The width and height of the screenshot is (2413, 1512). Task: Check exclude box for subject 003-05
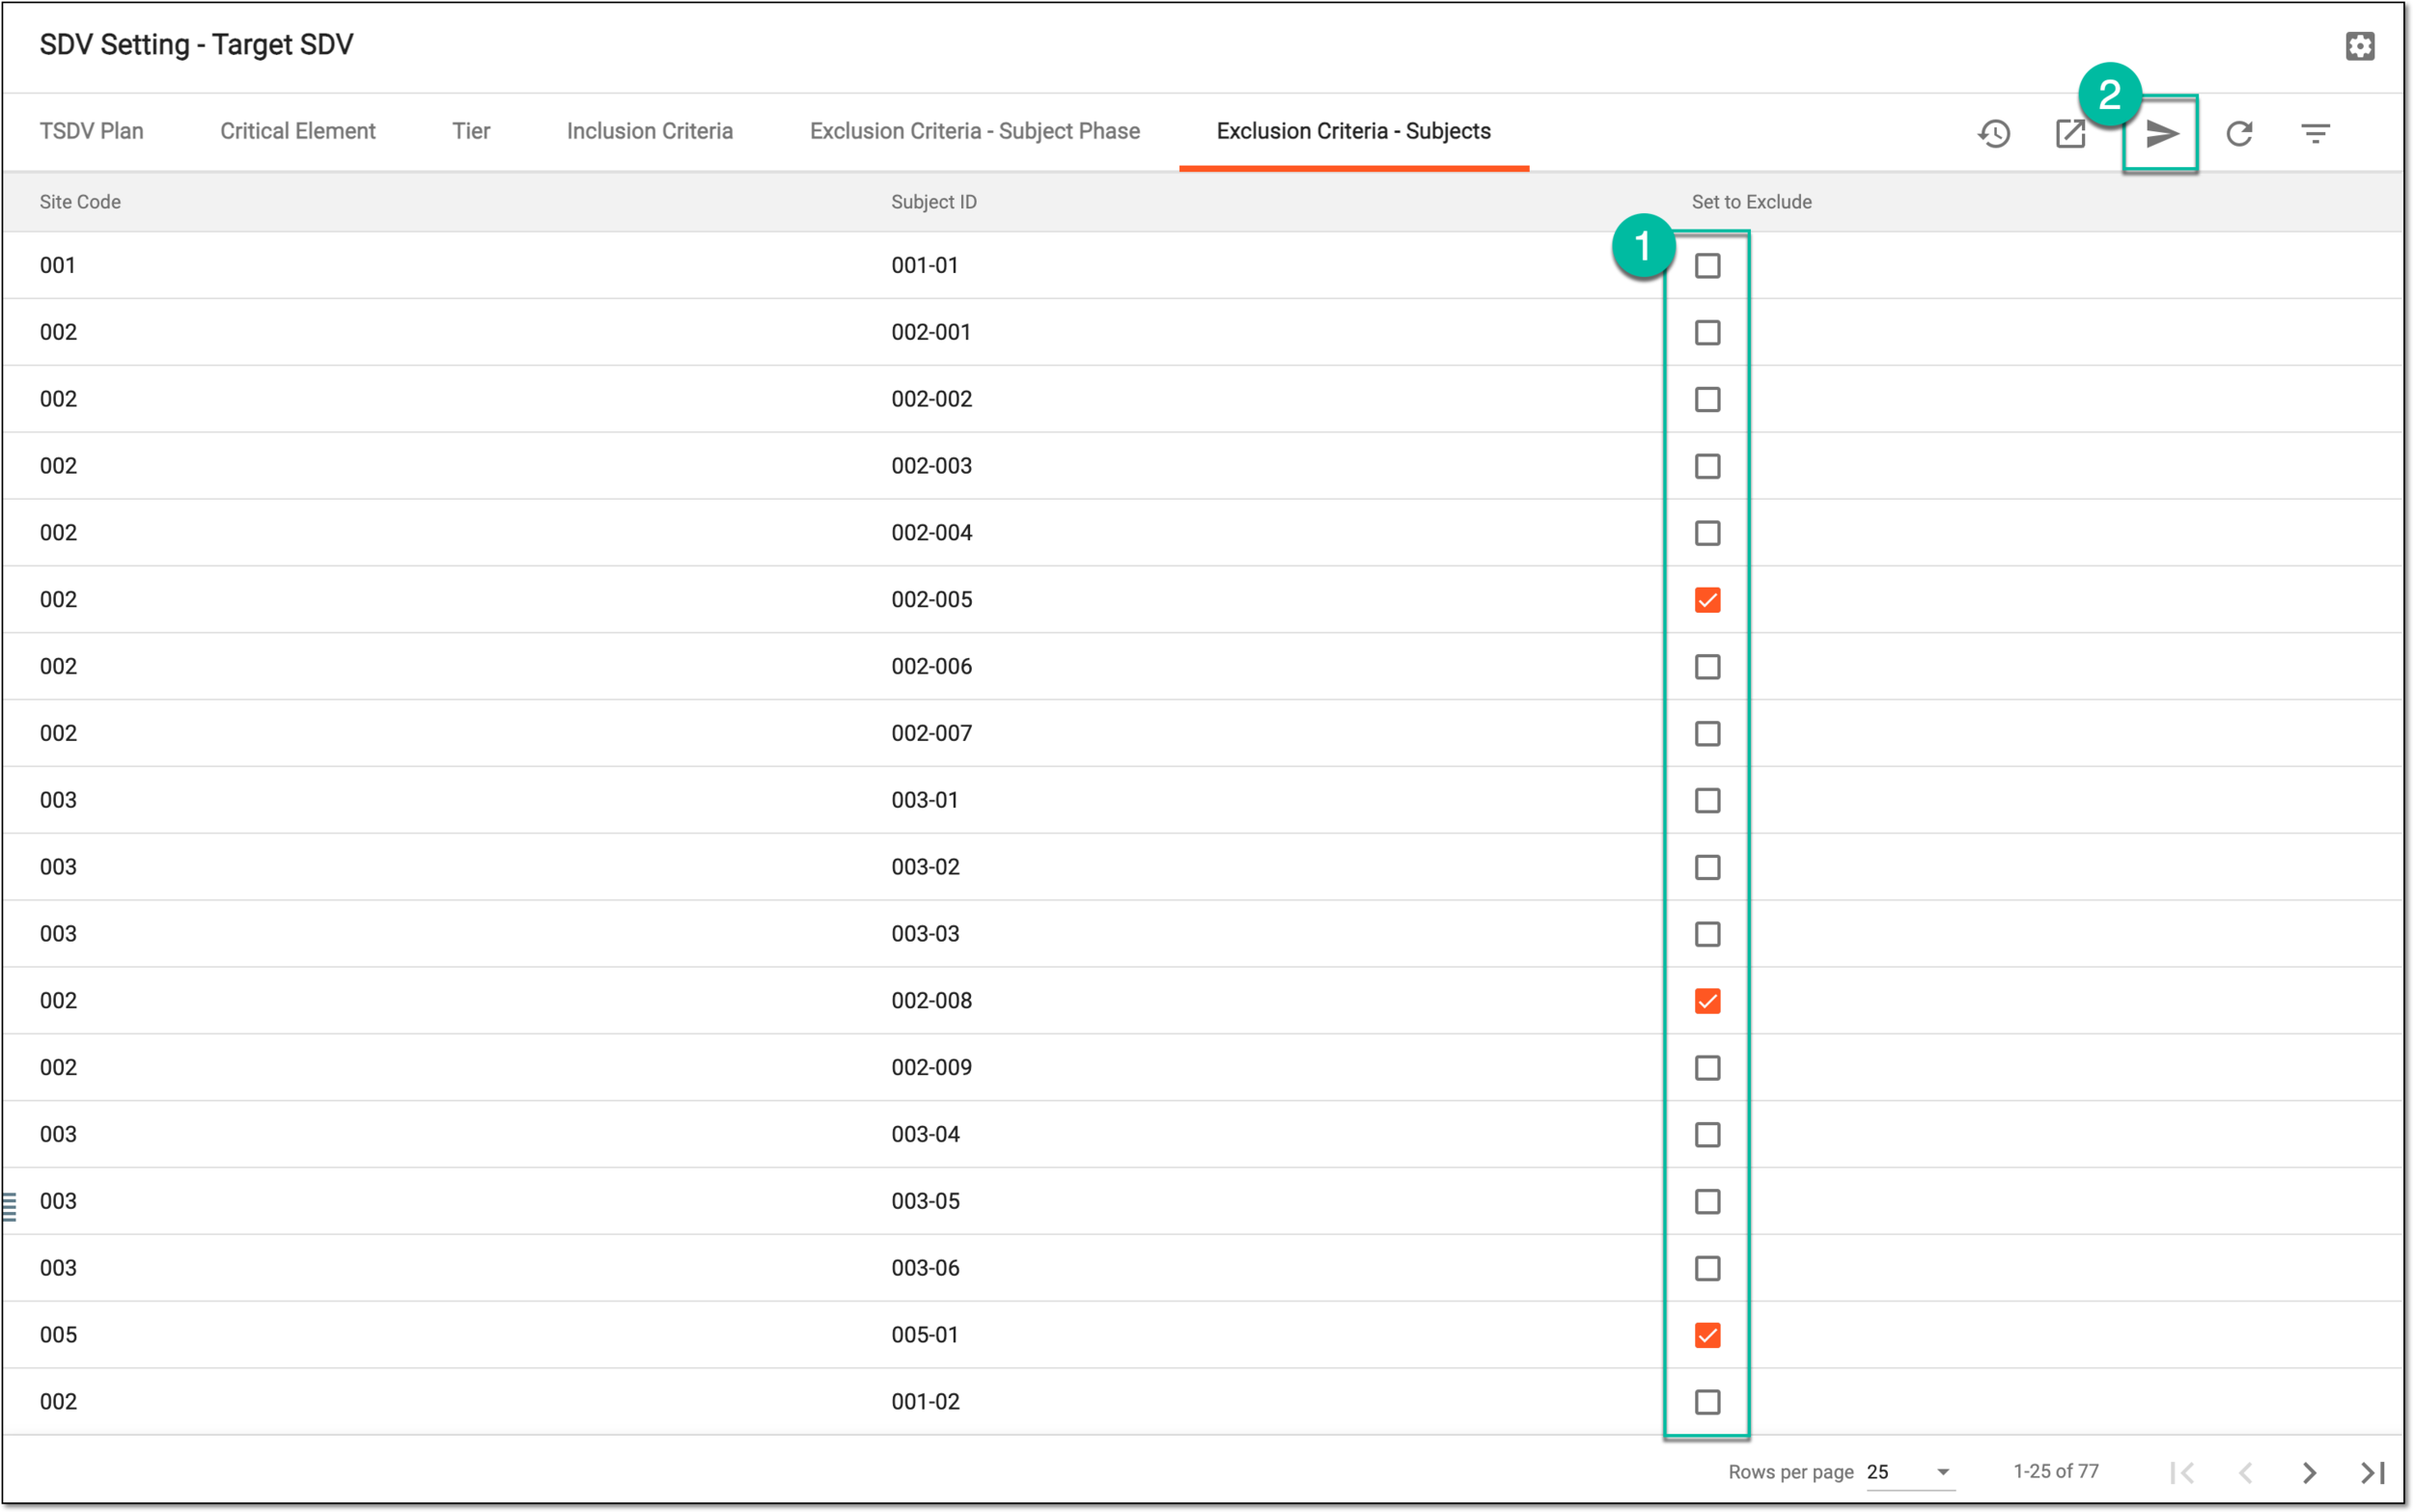tap(1707, 1202)
